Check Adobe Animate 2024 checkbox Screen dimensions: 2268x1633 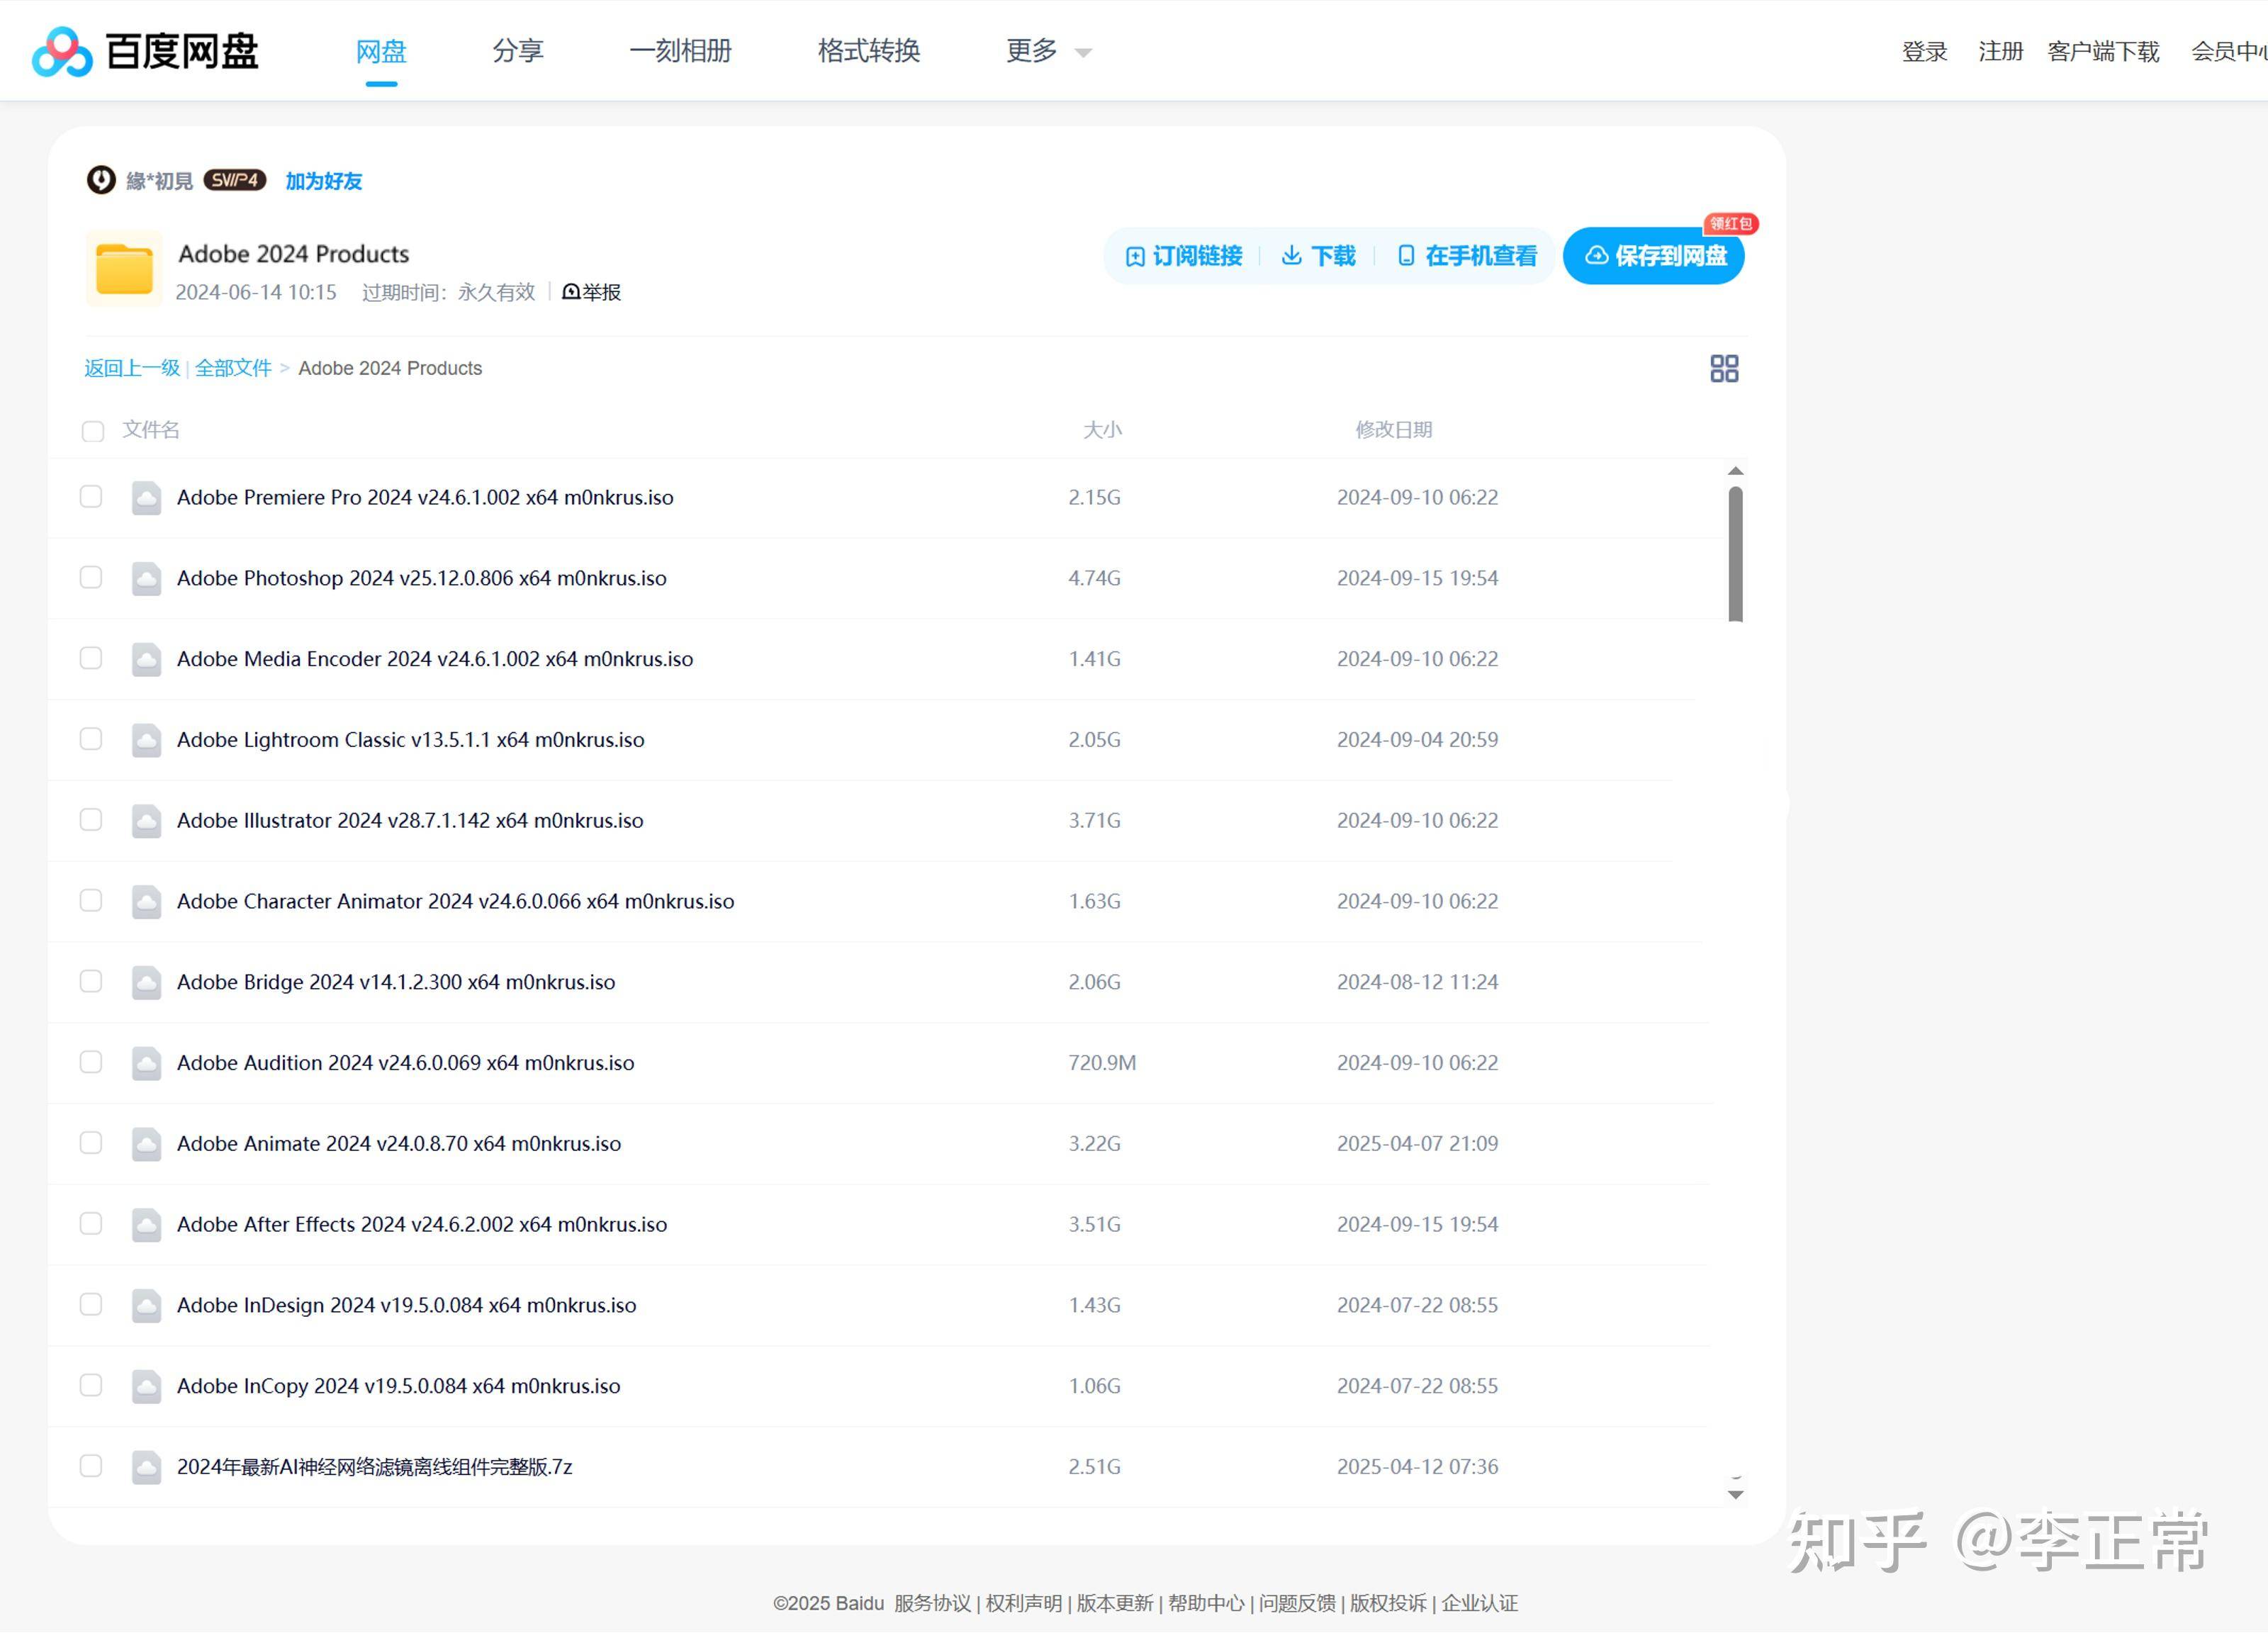91,1143
